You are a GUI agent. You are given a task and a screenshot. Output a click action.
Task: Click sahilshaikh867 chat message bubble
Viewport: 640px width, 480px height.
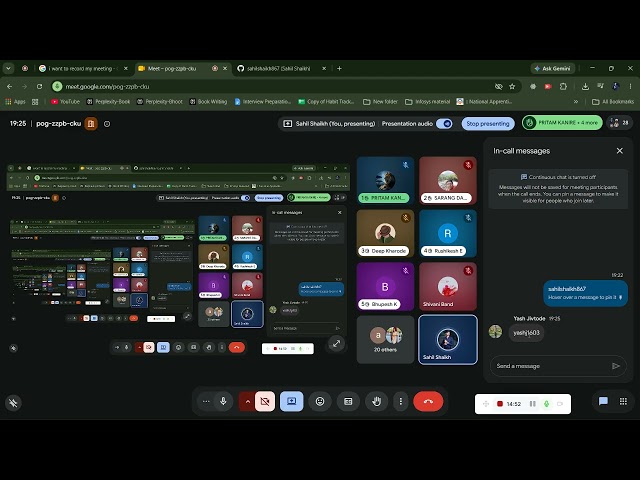(585, 293)
